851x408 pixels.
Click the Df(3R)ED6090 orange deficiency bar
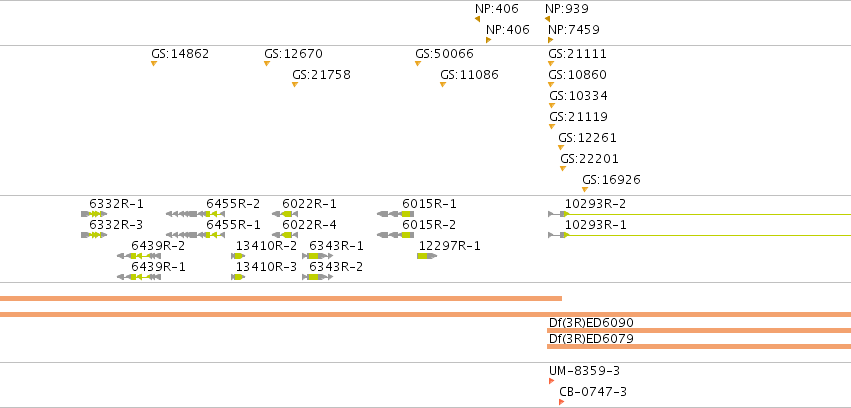click(699, 330)
